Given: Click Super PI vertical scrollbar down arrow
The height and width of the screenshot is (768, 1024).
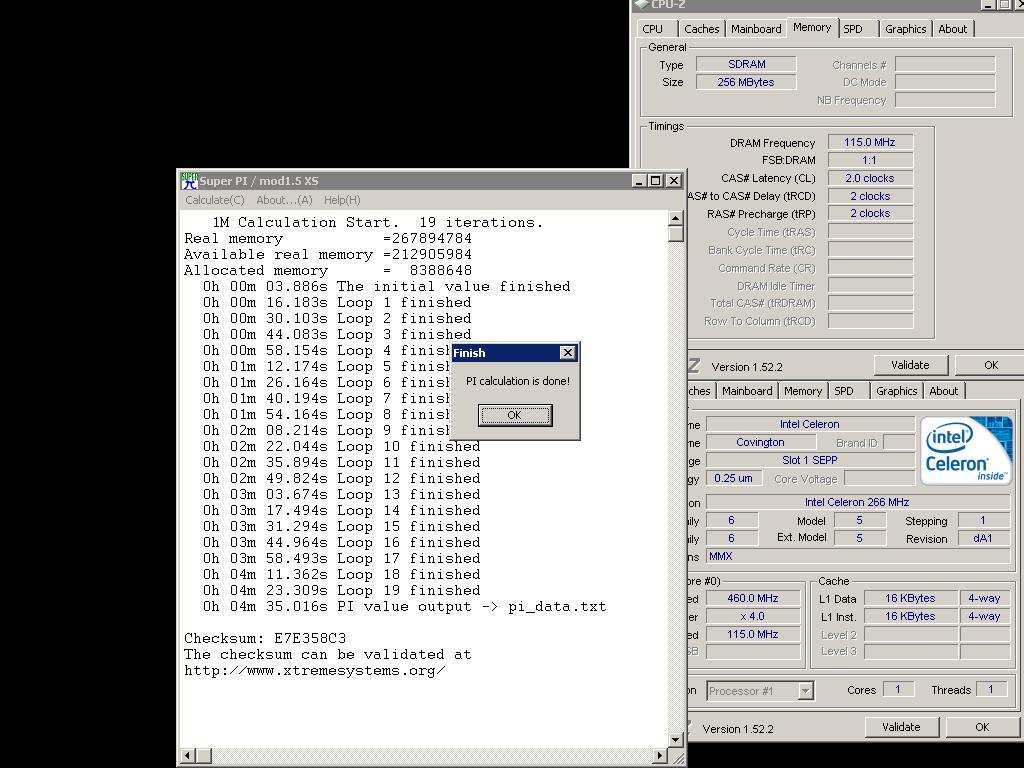Looking at the screenshot, I should 676,740.
